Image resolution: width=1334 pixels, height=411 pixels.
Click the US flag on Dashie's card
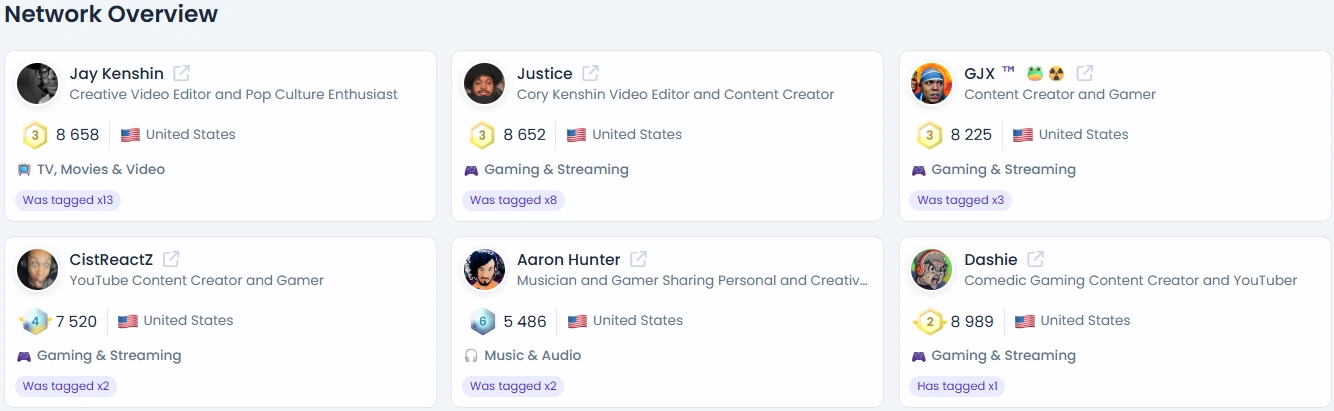pyautogui.click(x=1025, y=321)
